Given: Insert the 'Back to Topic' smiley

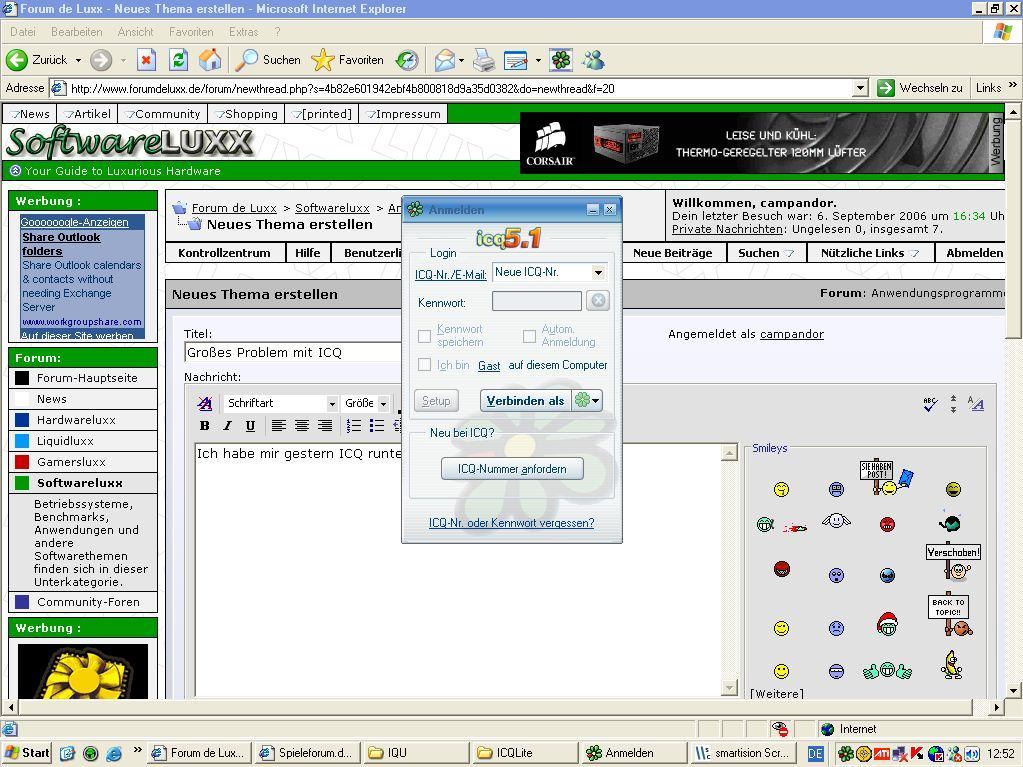Looking at the screenshot, I should pos(950,615).
